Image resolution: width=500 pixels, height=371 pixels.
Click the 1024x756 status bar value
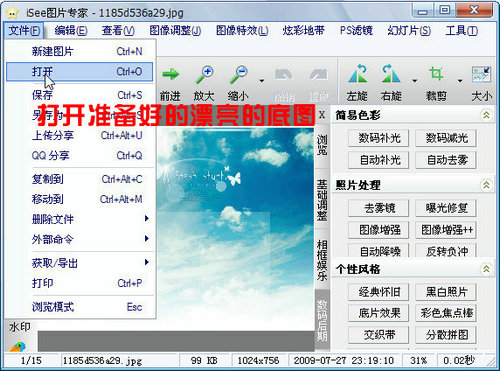[x=258, y=360]
